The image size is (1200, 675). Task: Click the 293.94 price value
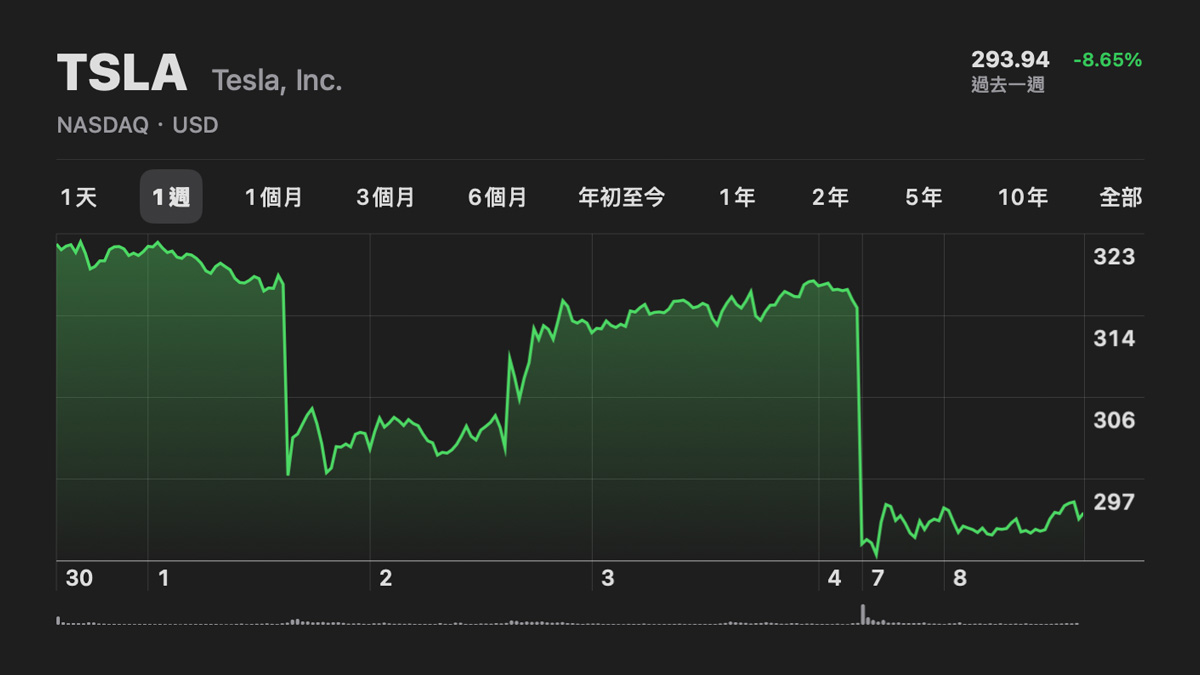1010,60
